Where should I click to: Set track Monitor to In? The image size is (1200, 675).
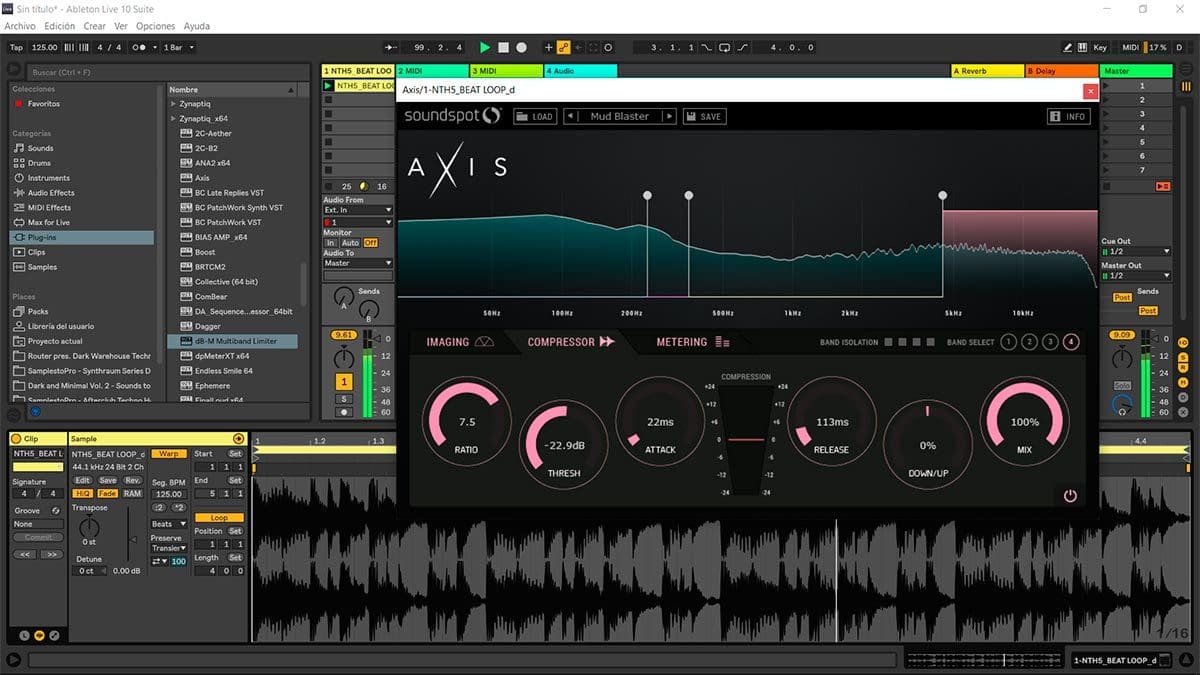point(330,243)
